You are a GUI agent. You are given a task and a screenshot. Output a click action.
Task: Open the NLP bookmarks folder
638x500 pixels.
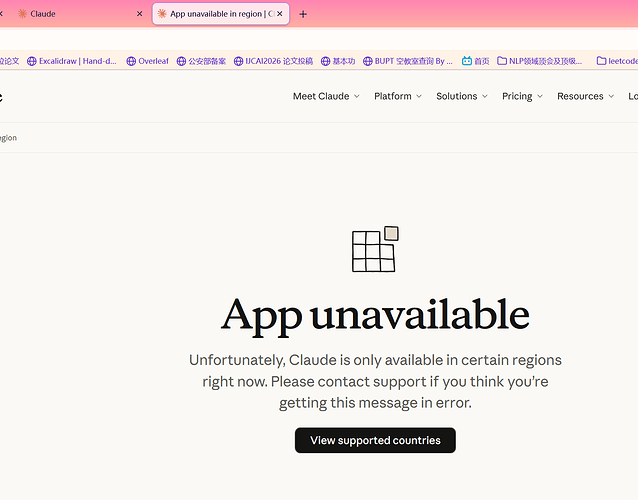click(x=540, y=61)
